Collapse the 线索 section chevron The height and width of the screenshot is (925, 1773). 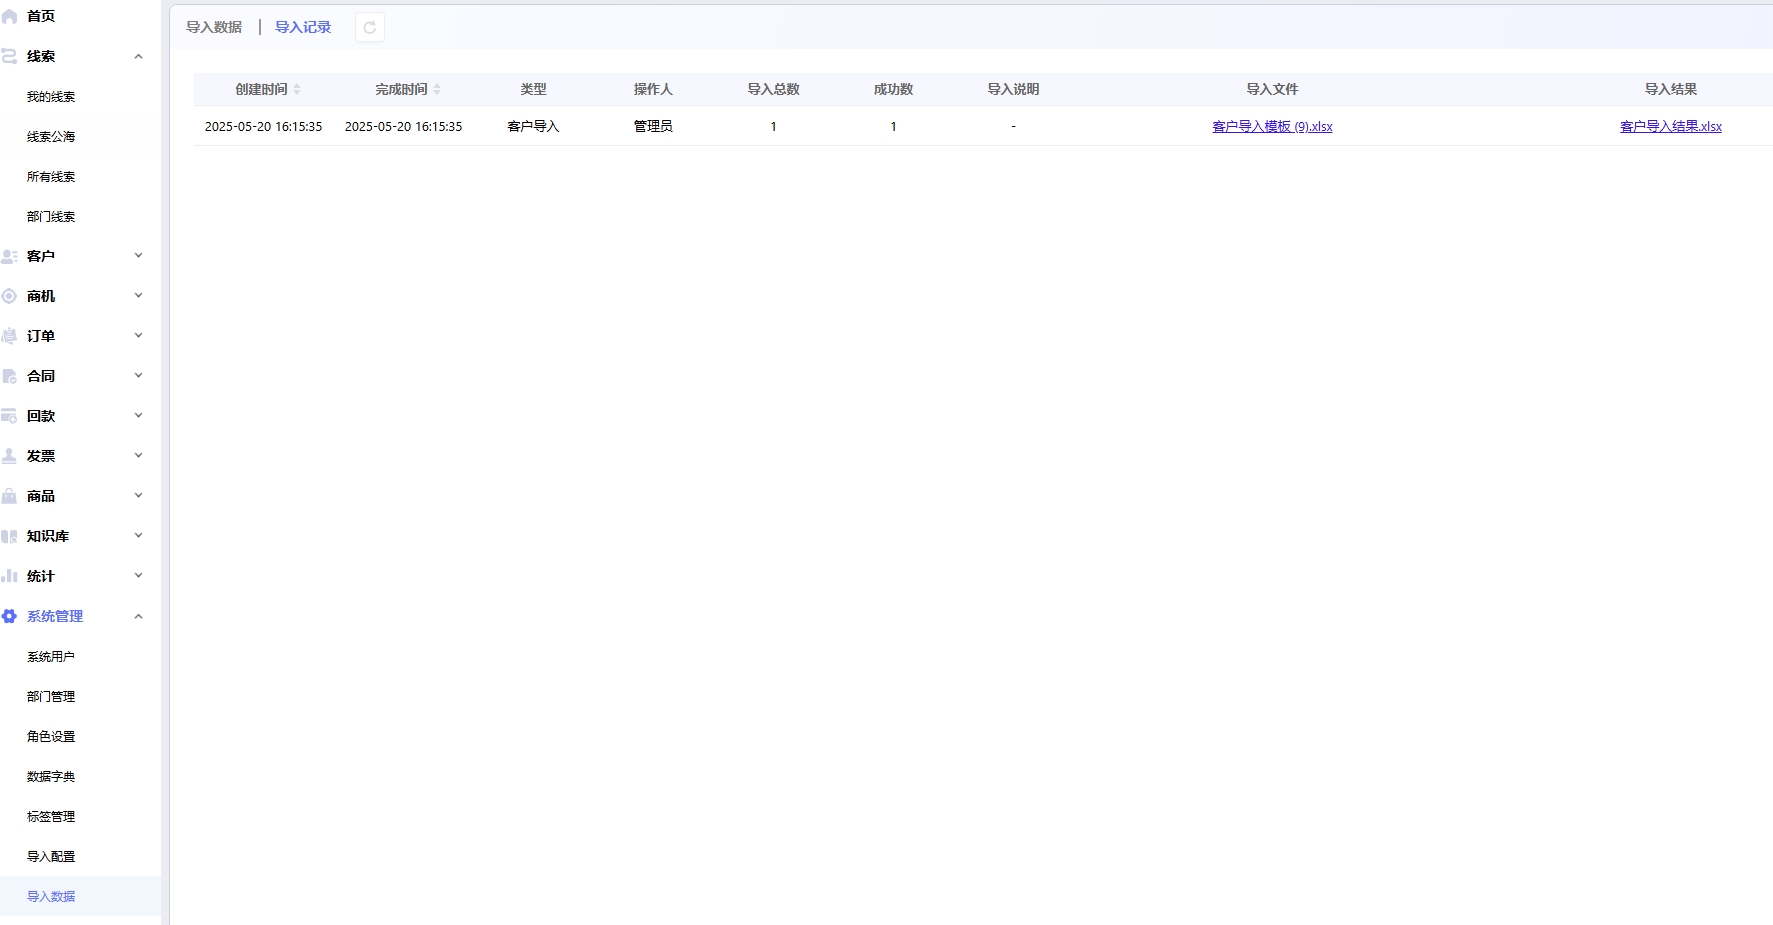138,57
